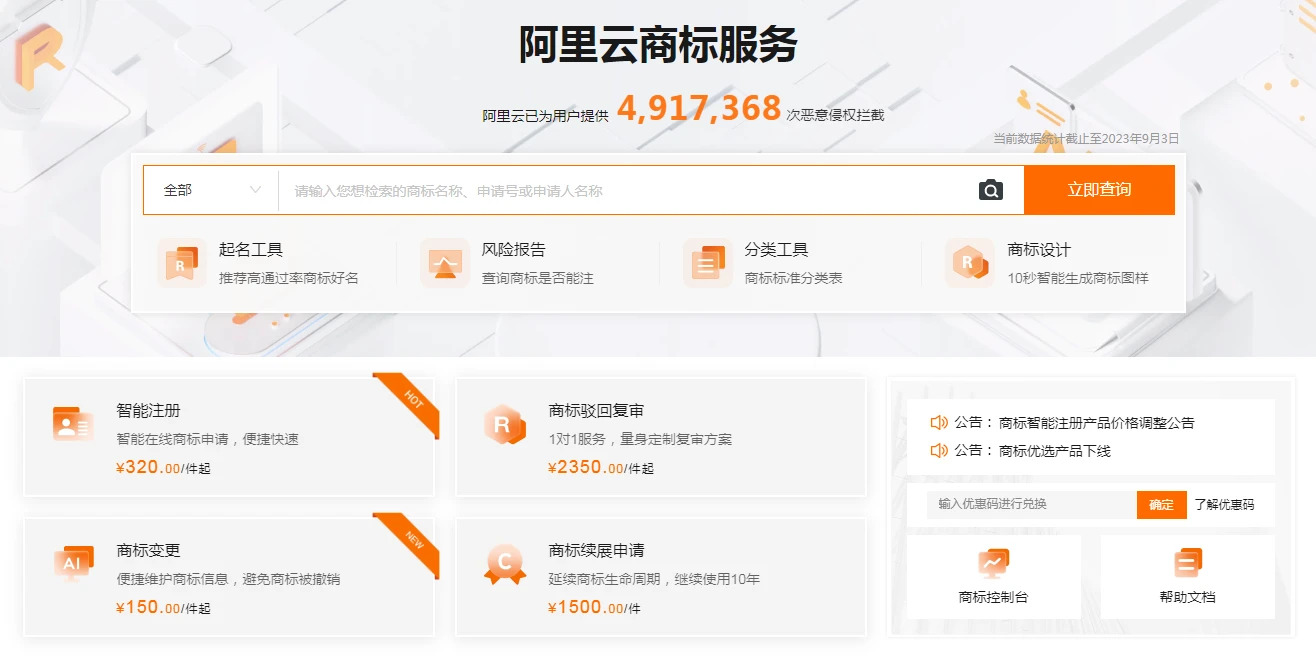Click 便捷维护商标信息，避免商标被撤销 description
Screen dimensions: 1316x672
point(228,579)
